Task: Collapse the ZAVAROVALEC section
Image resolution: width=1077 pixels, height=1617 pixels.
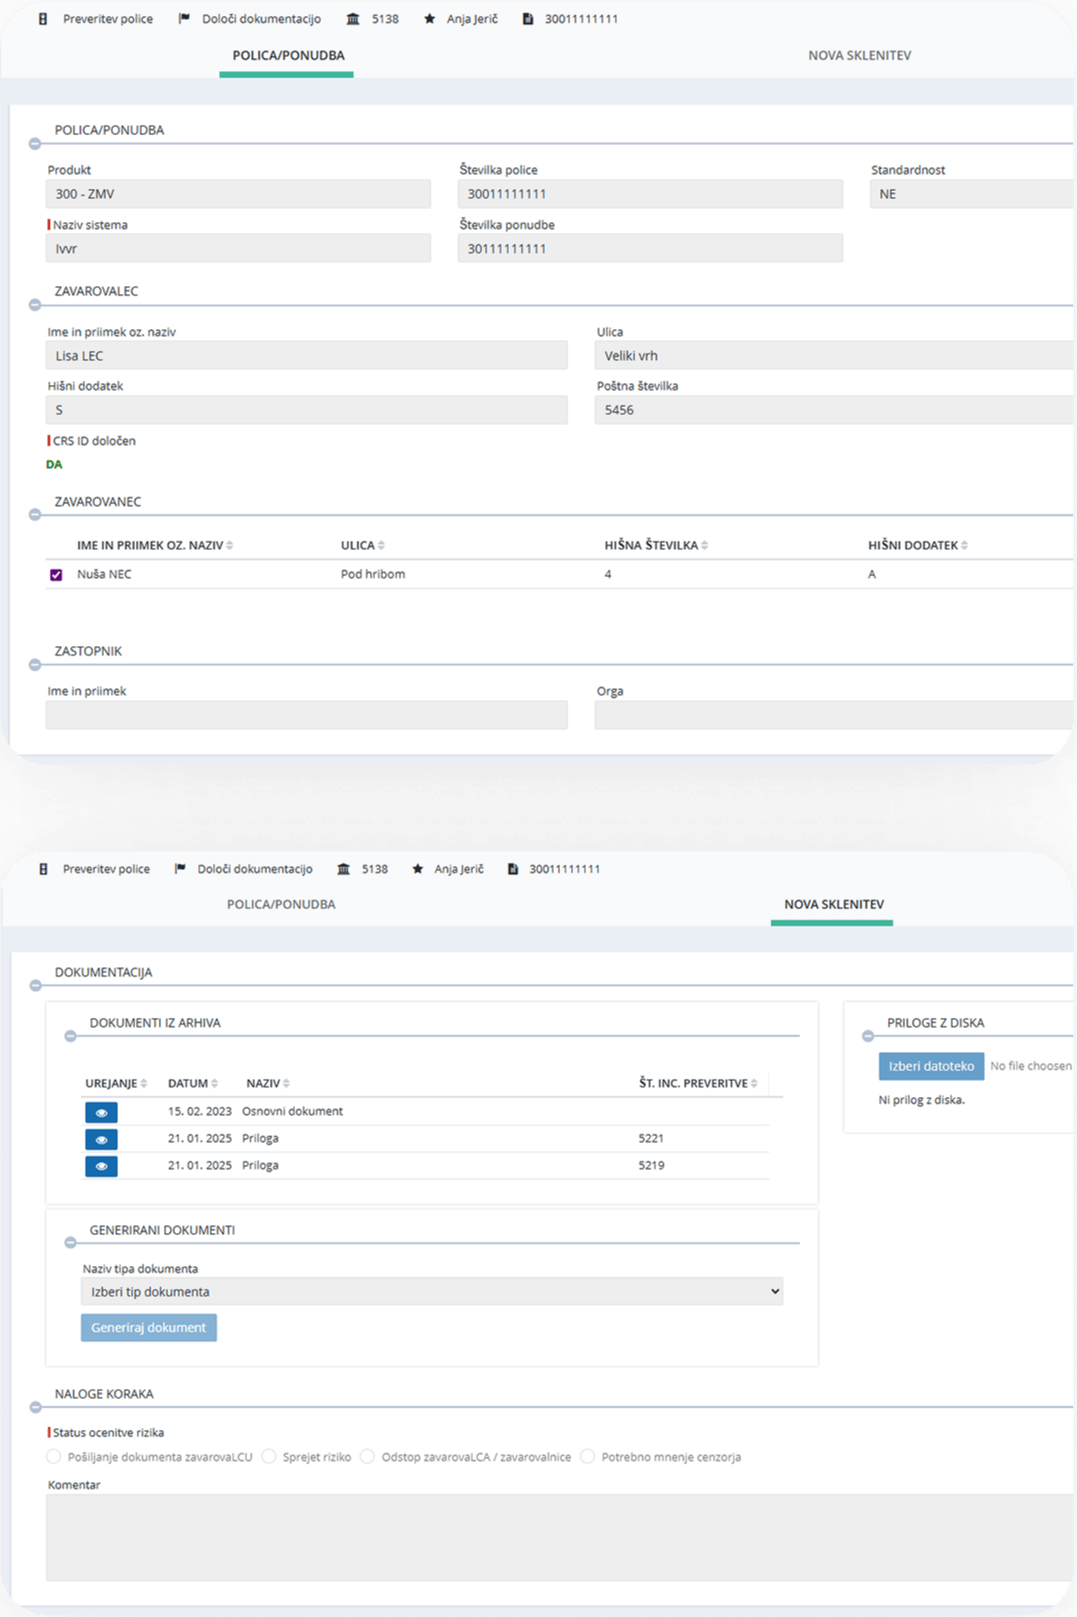Action: coord(35,304)
